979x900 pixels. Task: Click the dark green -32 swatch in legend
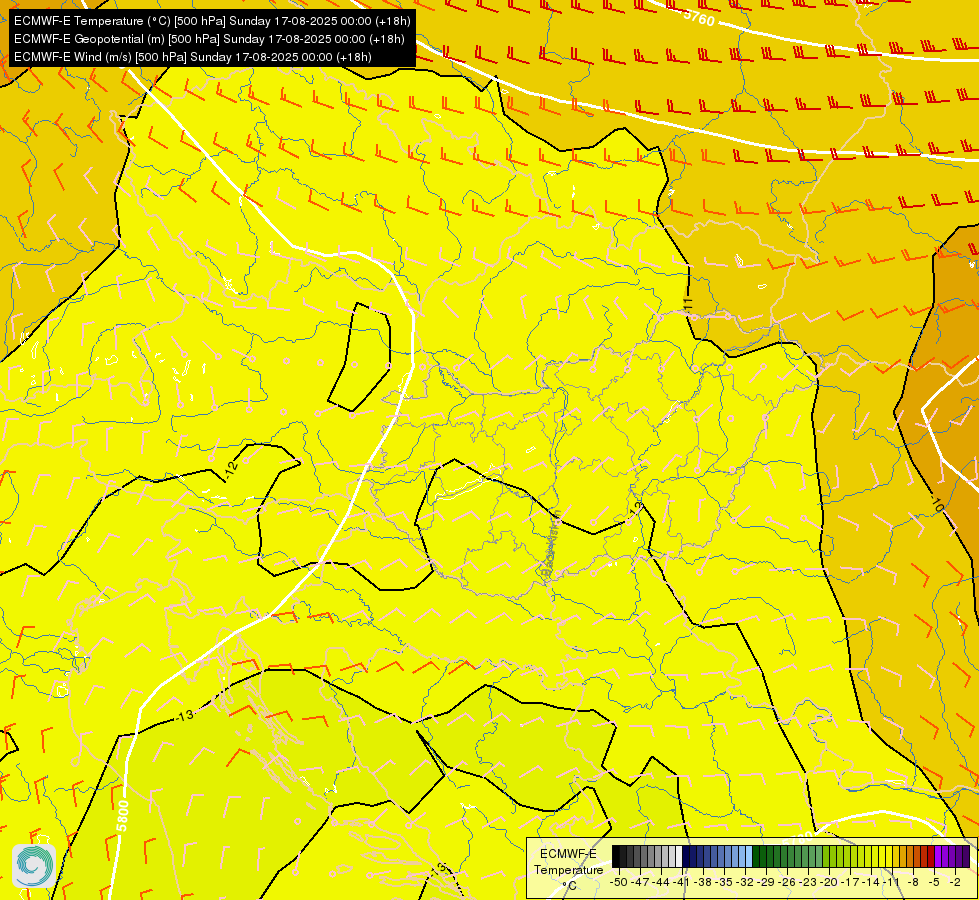756,856
